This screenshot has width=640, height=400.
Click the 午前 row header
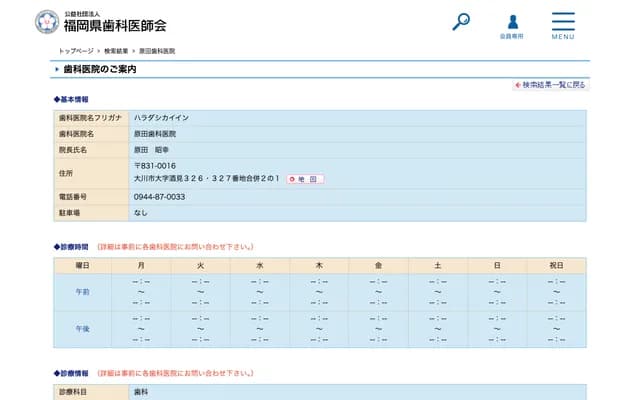pos(83,291)
